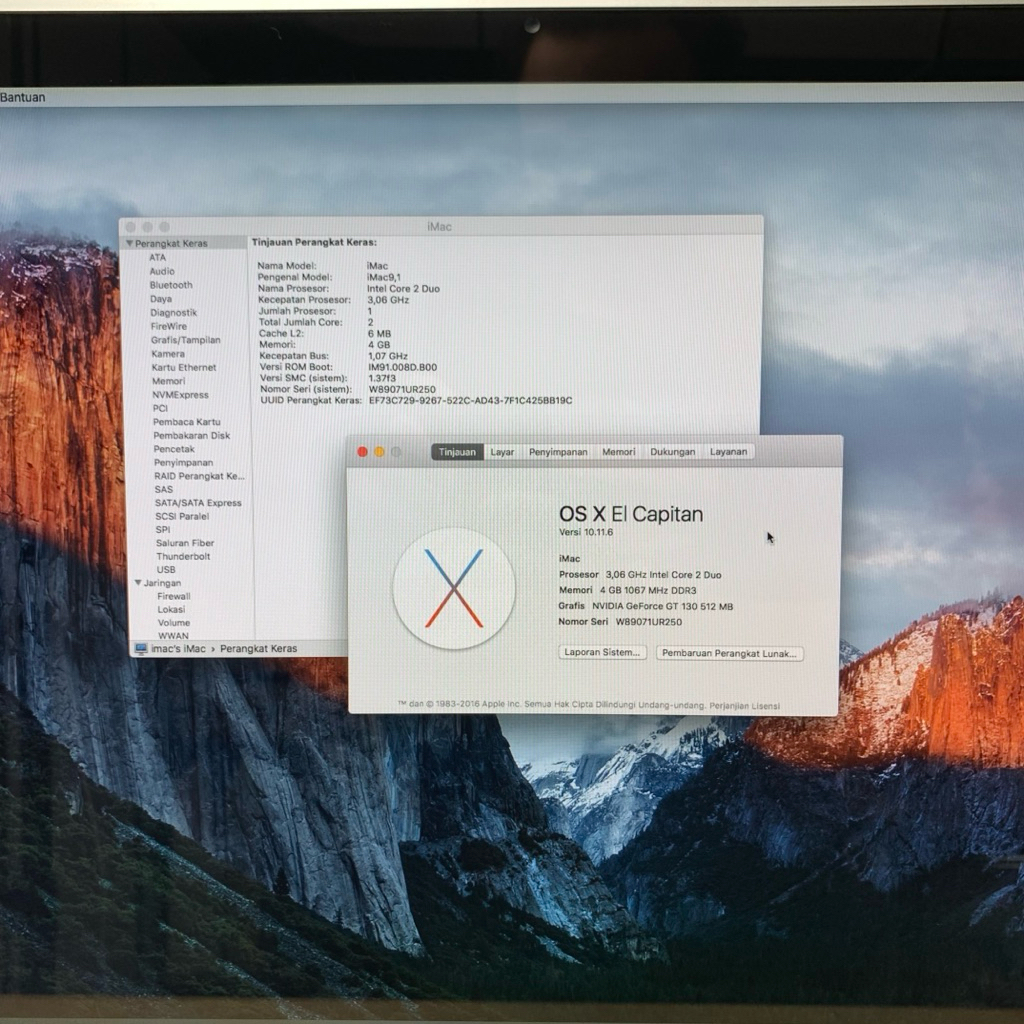1024x1024 pixels.
Task: Select SATA/SATA Express in the sidebar
Action: point(199,502)
